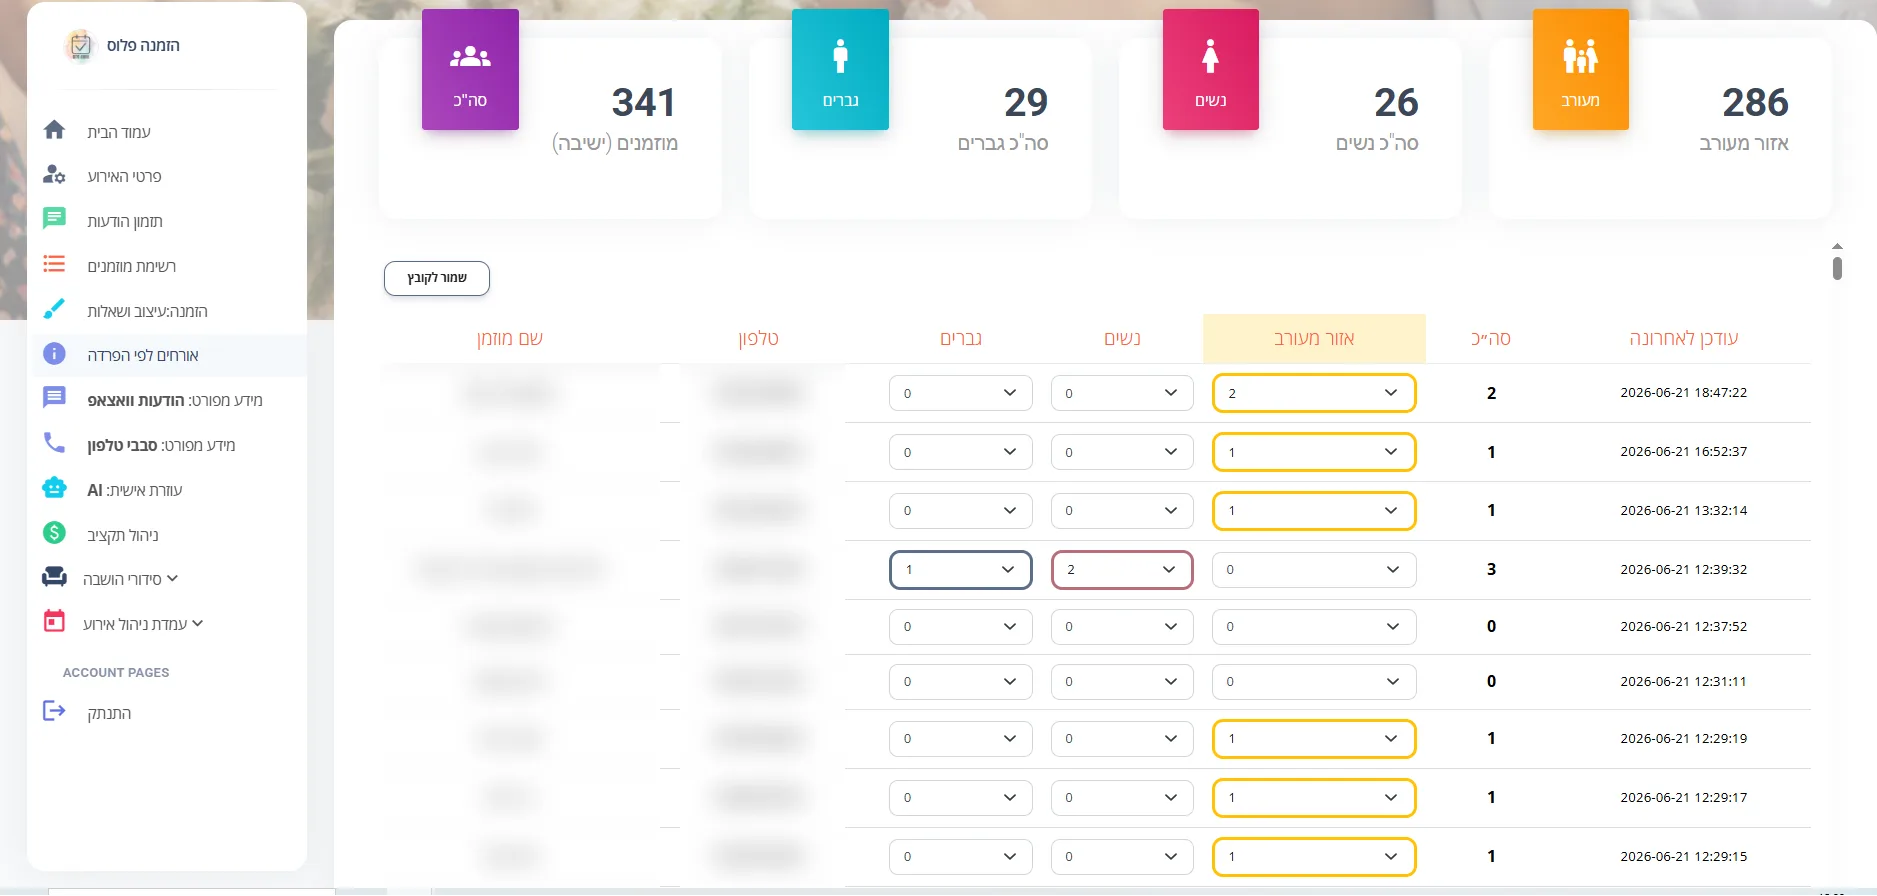
Task: Expand the סידורי הושבה seating submenu
Action: (129, 579)
